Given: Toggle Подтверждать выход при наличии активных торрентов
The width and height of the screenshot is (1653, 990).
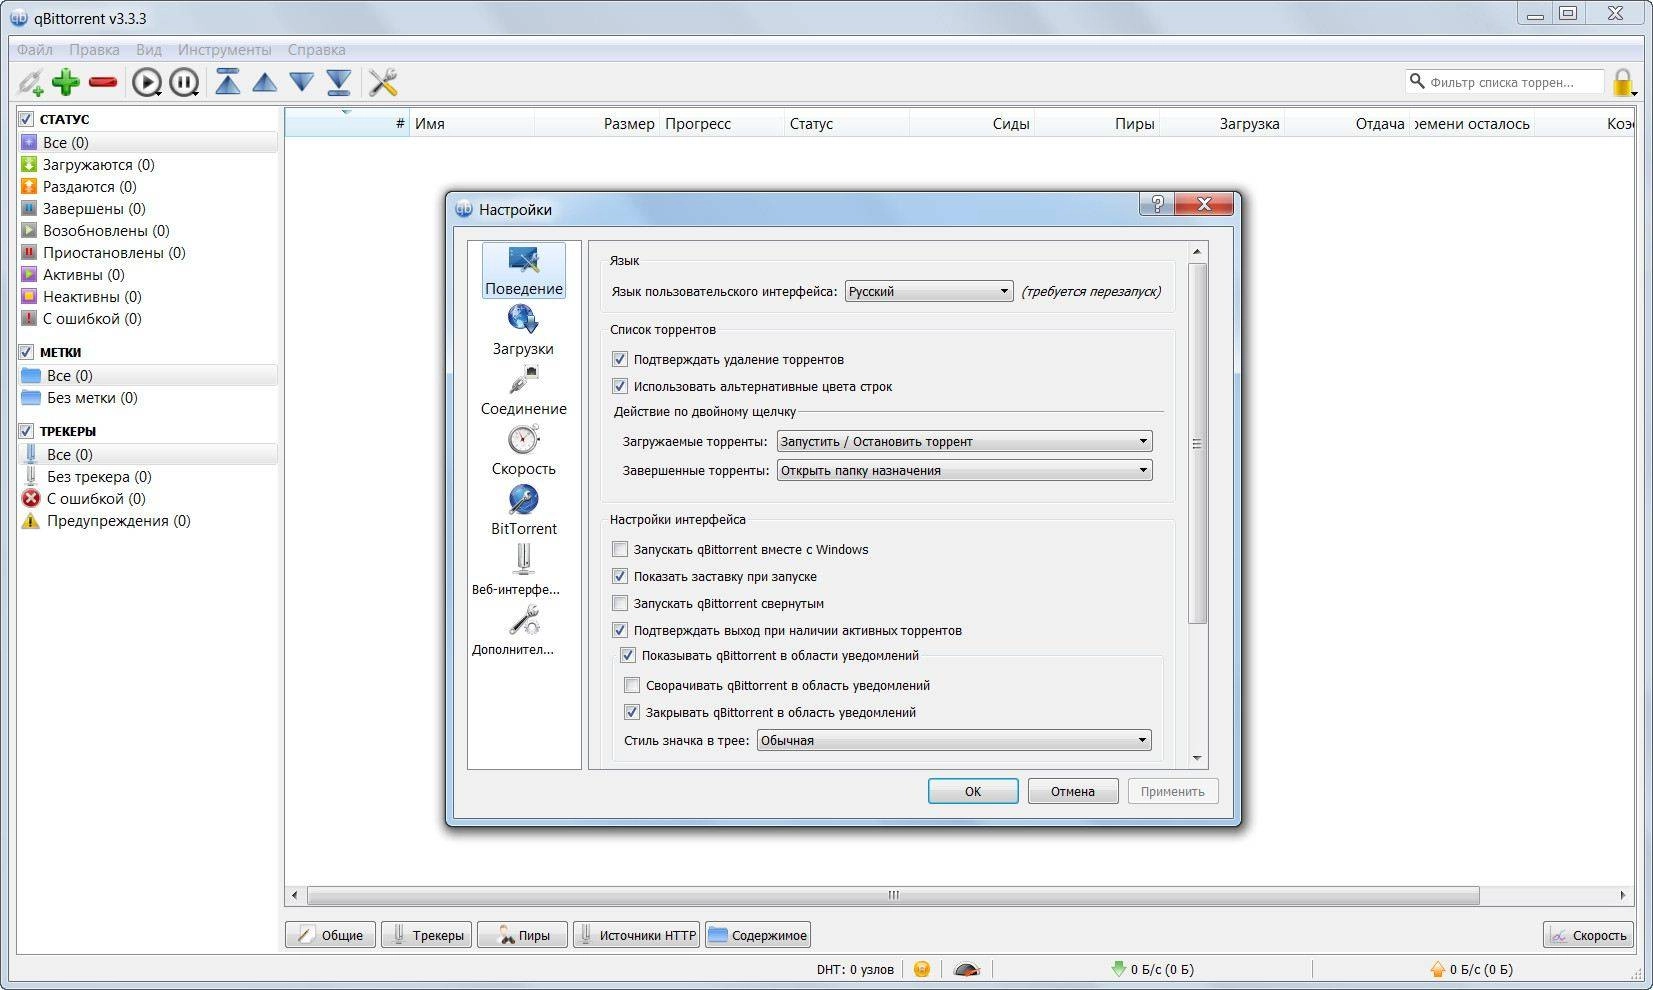Looking at the screenshot, I should coord(620,630).
